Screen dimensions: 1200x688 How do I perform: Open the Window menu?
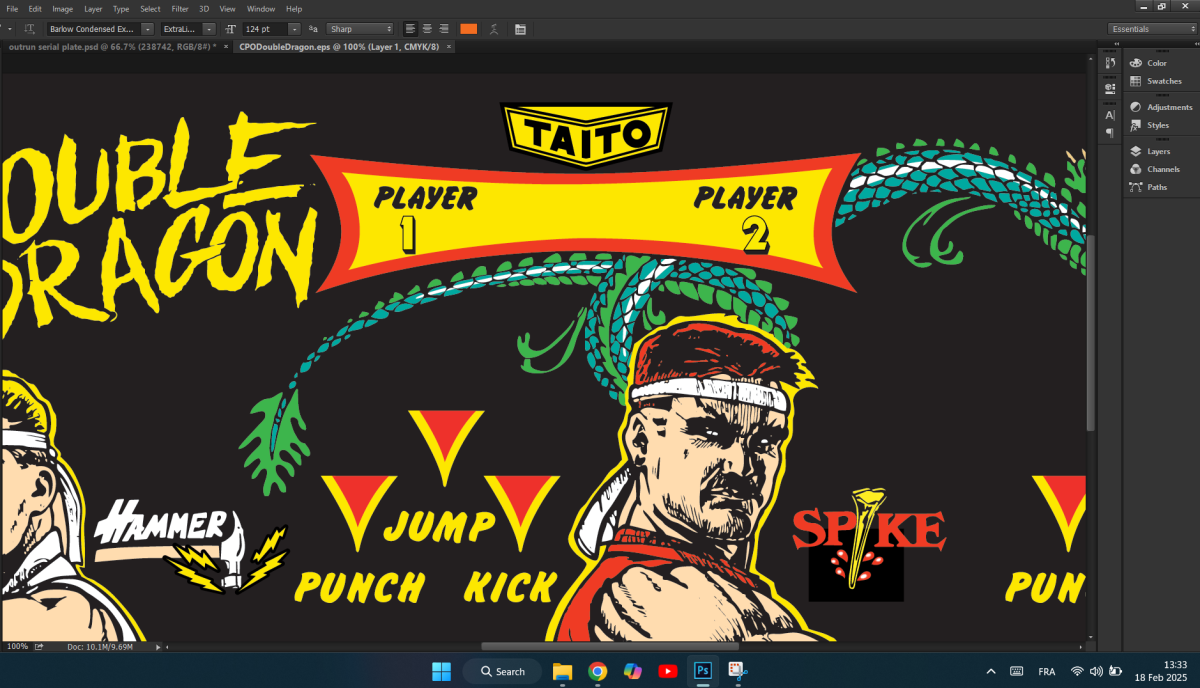click(x=261, y=9)
